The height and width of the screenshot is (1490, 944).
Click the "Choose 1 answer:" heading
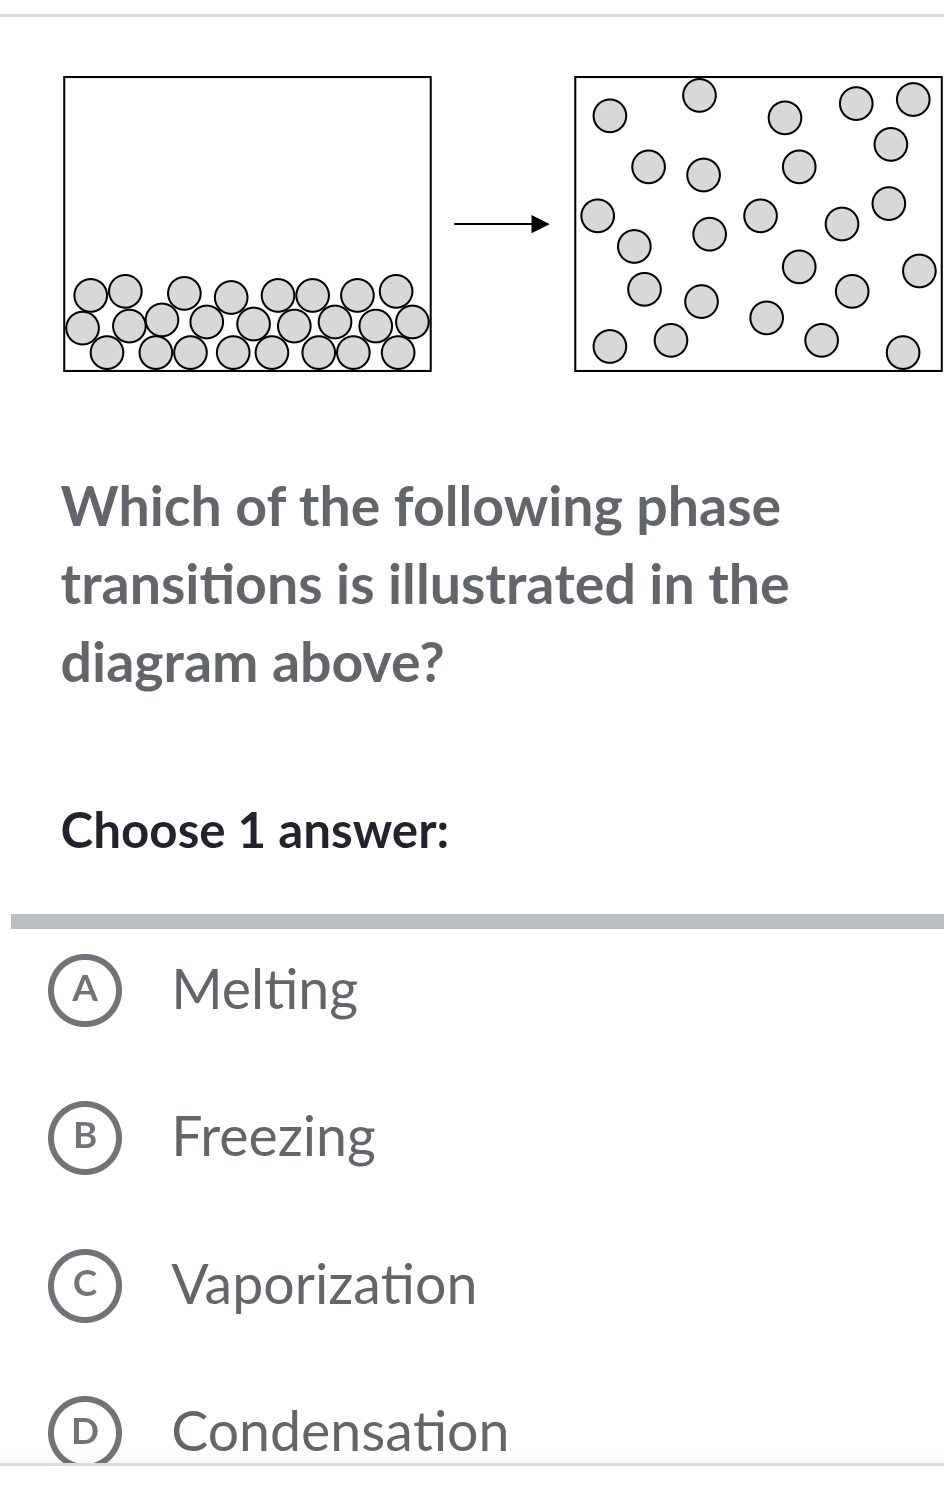255,831
